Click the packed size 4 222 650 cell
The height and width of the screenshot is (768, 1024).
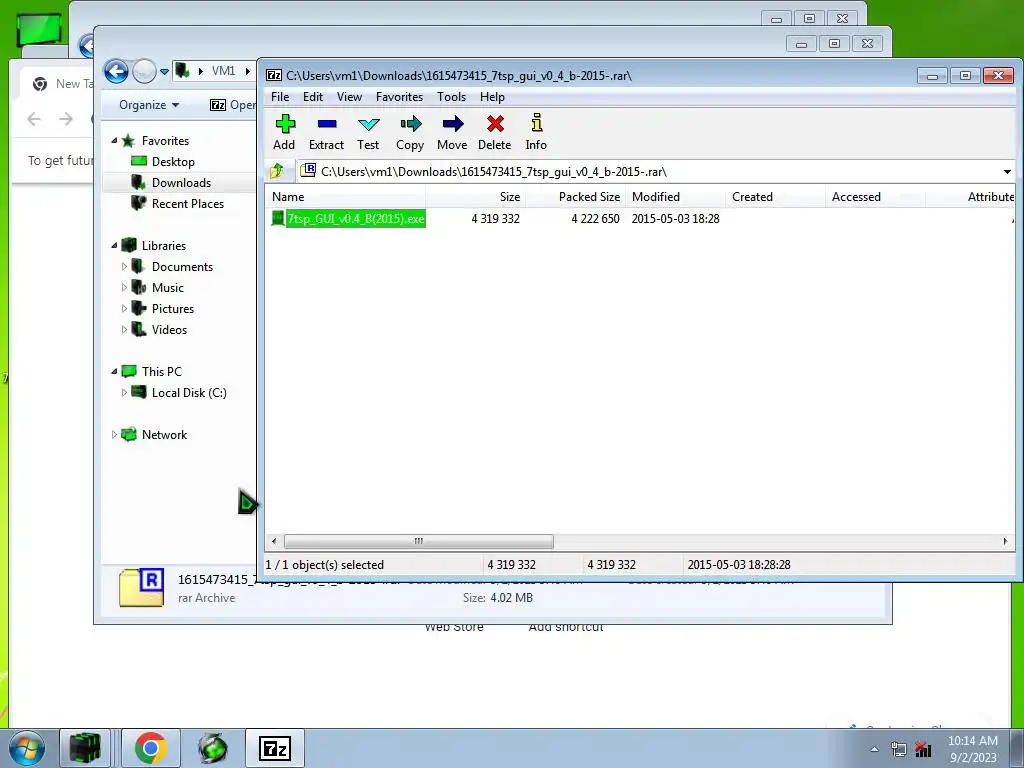click(596, 219)
